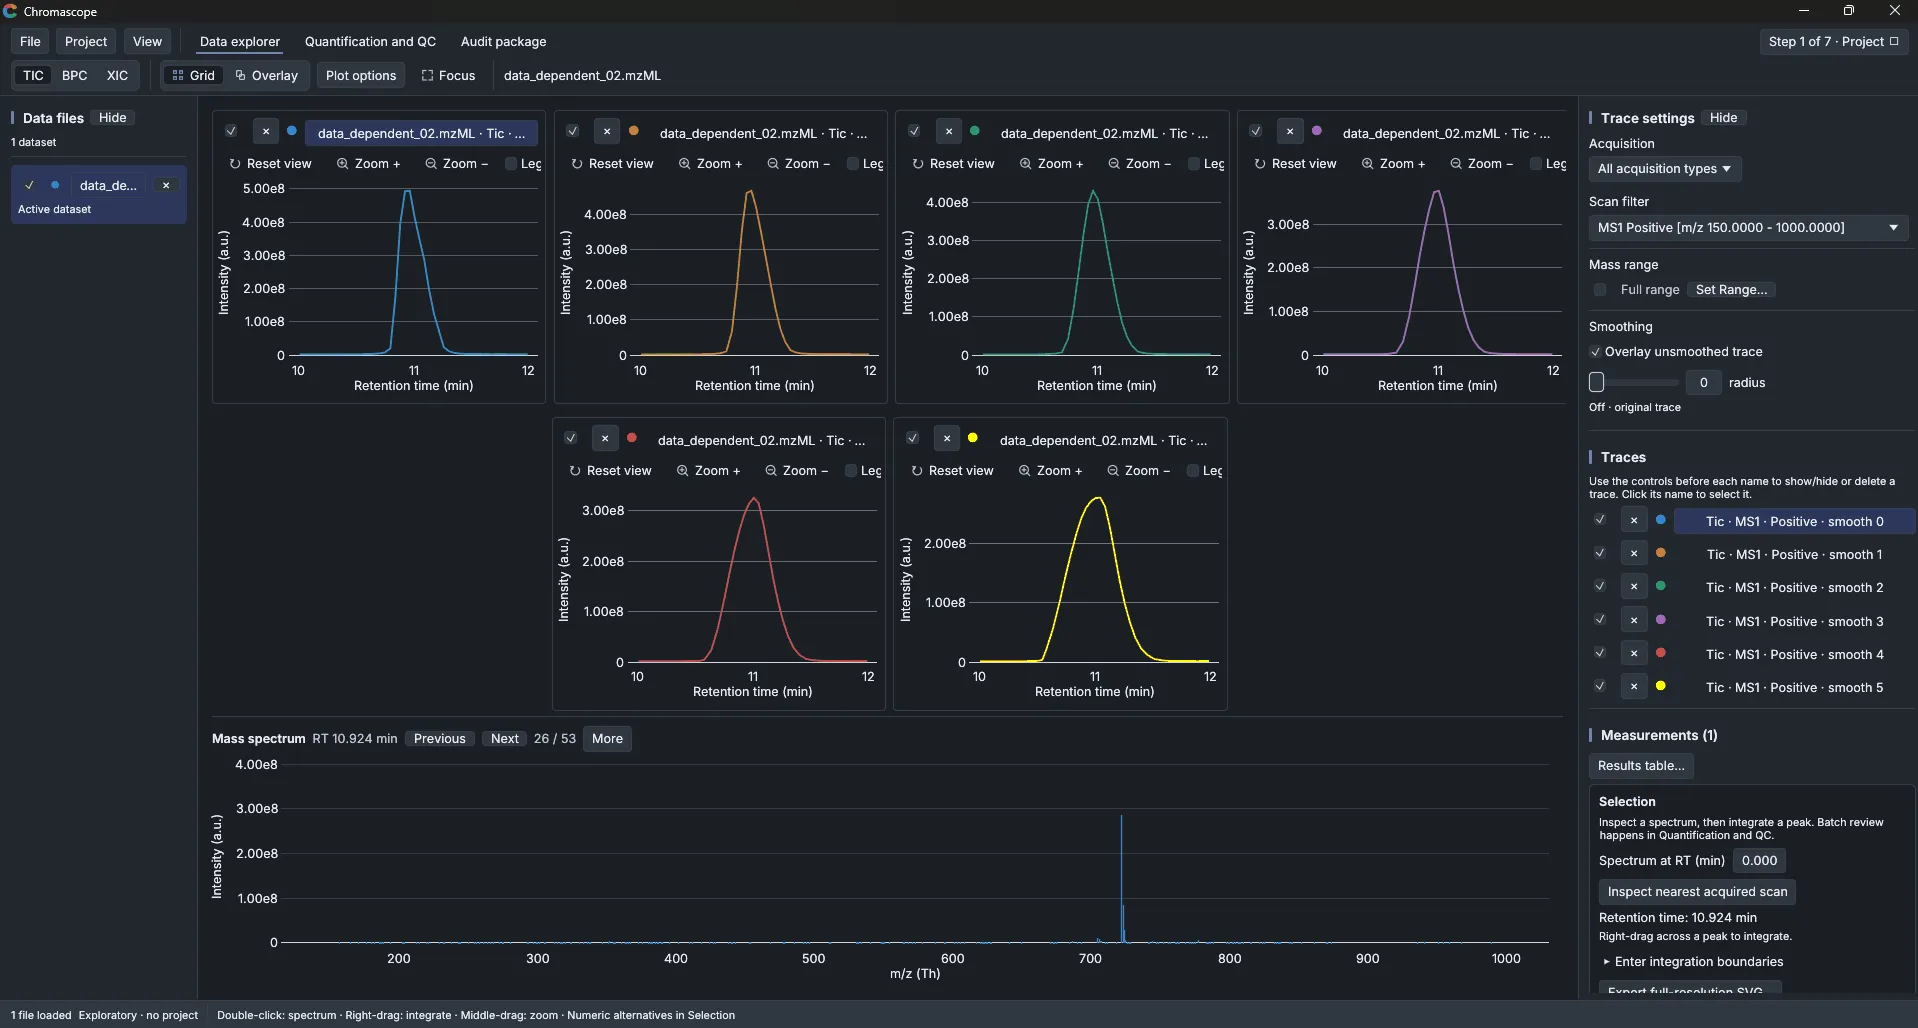Select TIC chromatogram type
This screenshot has width=1918, height=1028.
click(33, 75)
